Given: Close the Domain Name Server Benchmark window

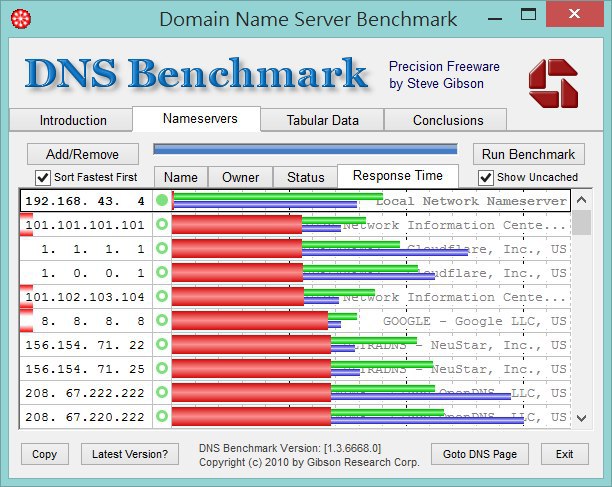Looking at the screenshot, I should tap(575, 14).
